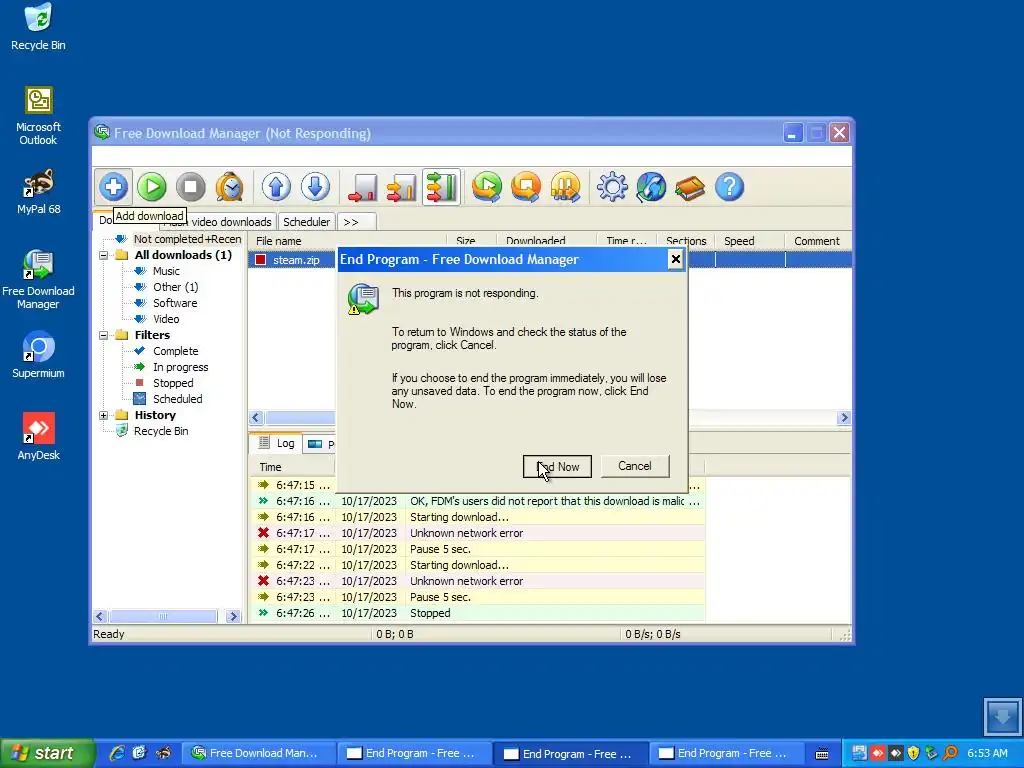Show more tabs with the >> button
This screenshot has height=768, width=1024.
click(357, 222)
